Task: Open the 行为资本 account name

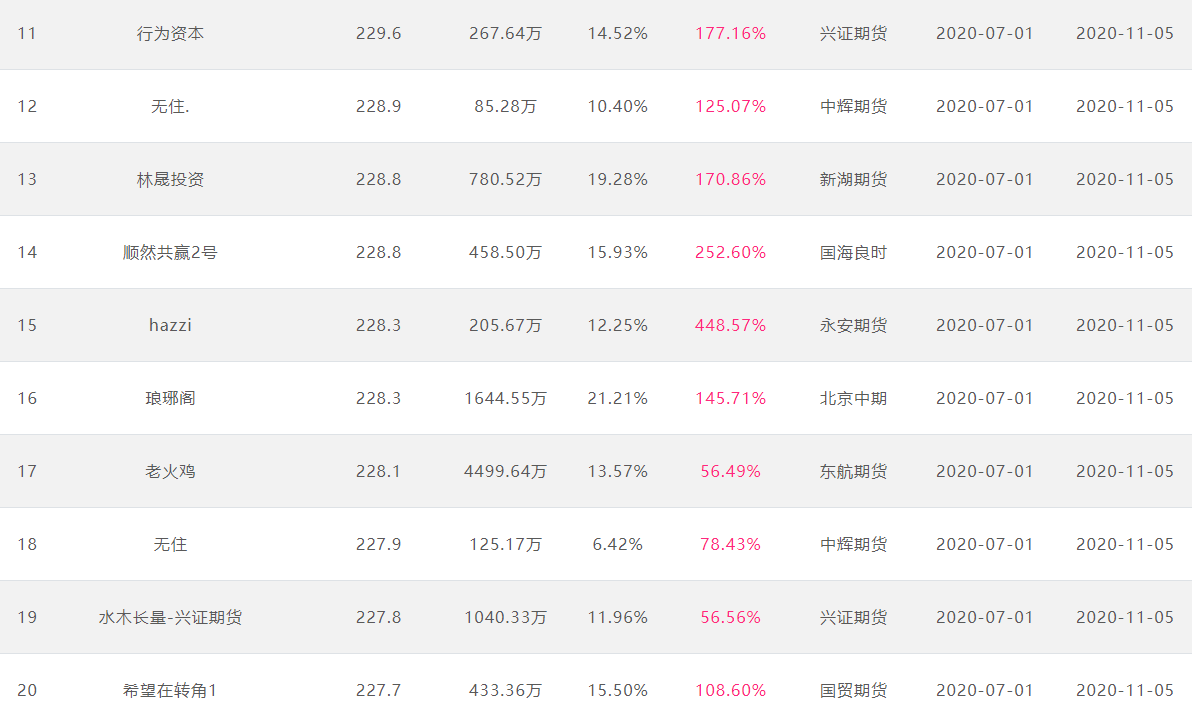Action: [170, 33]
